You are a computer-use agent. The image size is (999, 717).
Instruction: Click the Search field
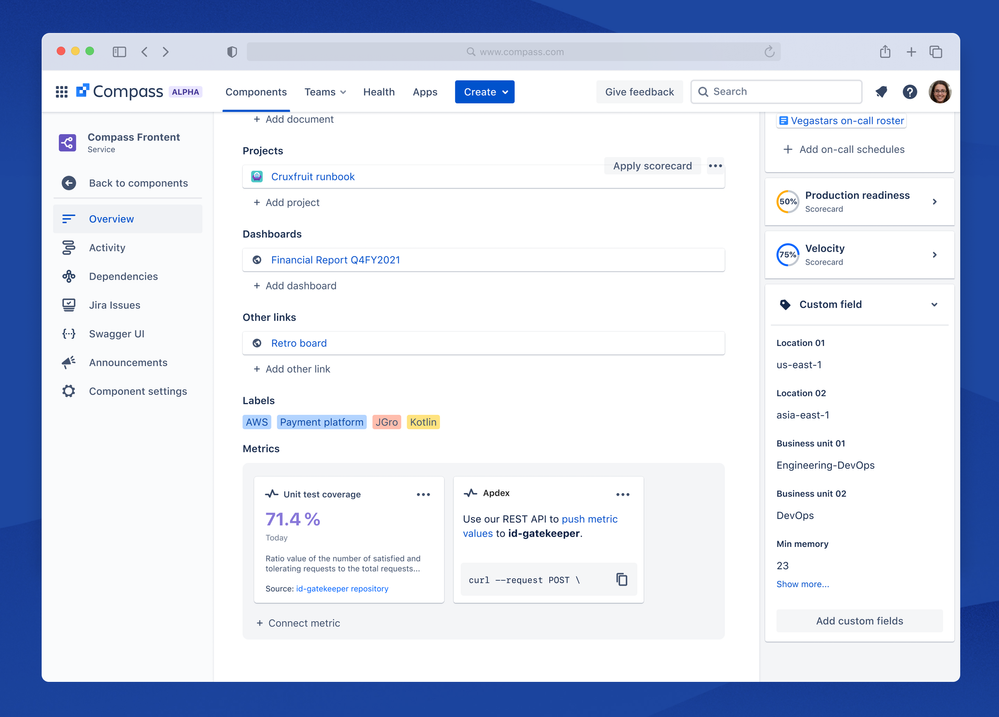[776, 92]
